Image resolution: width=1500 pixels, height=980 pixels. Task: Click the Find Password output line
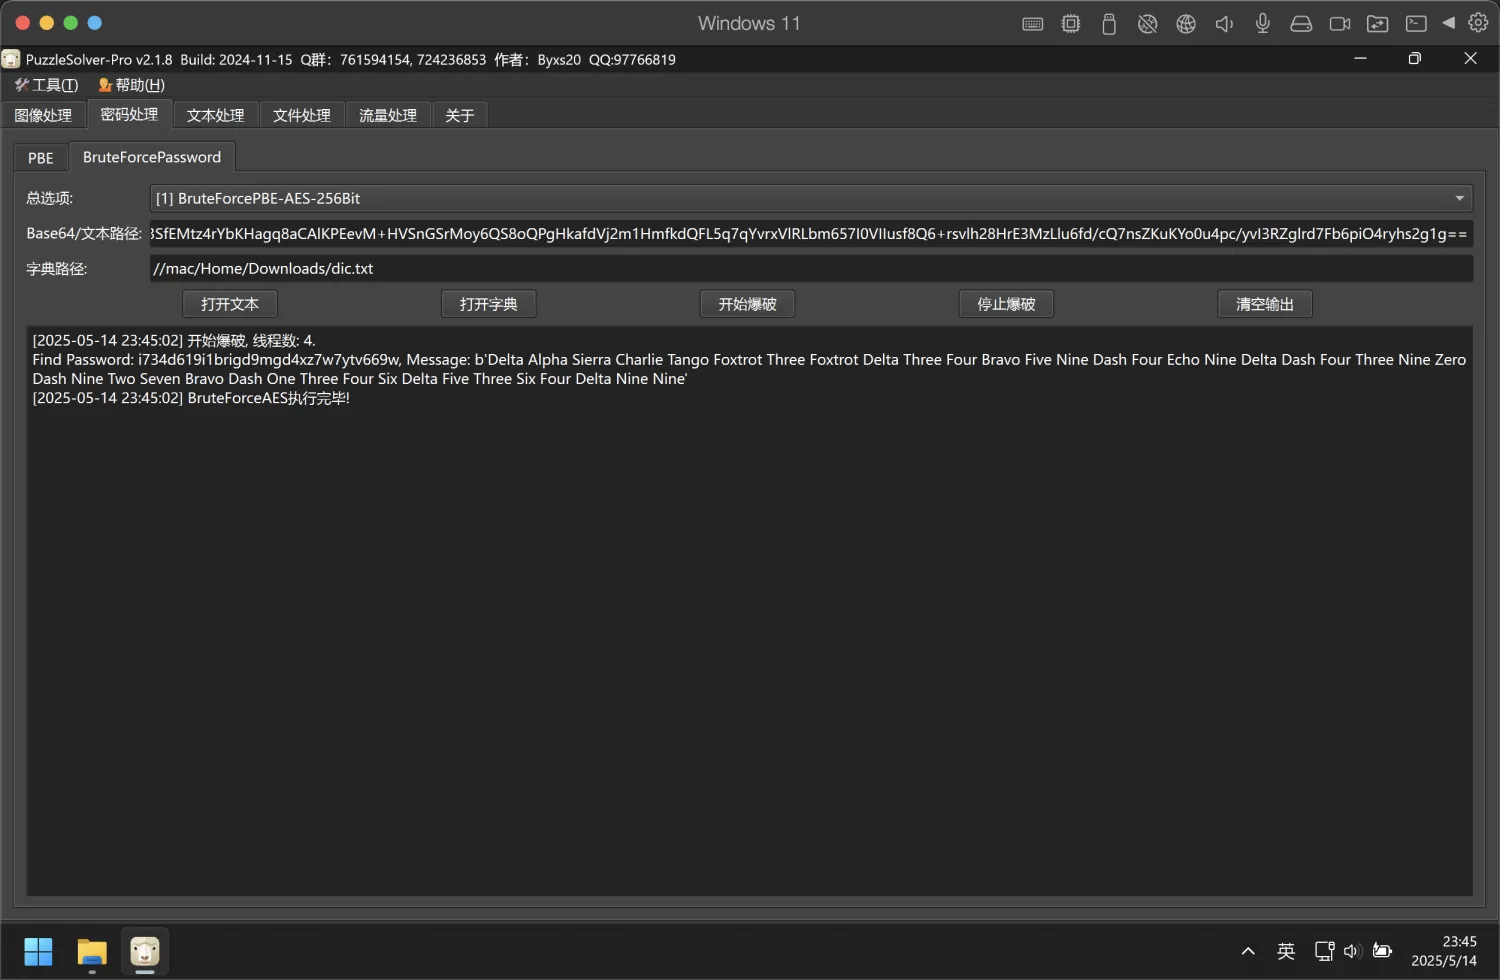(749, 369)
